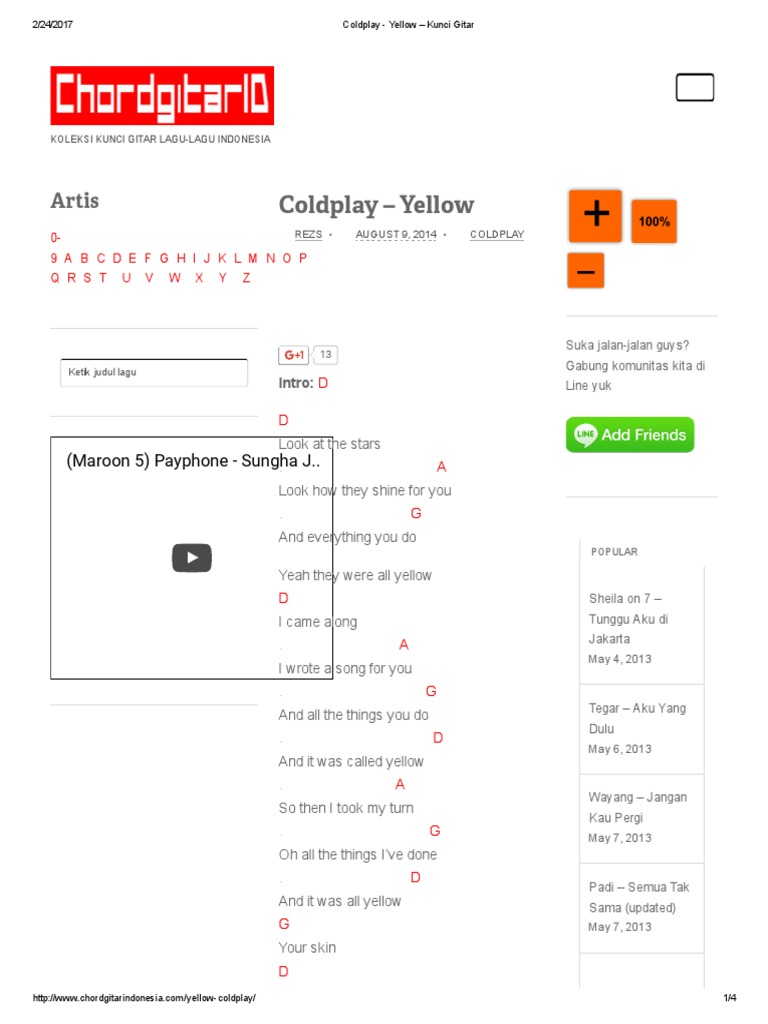Play the Maroon 5 Payphone video
Viewport: 768px width, 1024px height.
tap(191, 558)
